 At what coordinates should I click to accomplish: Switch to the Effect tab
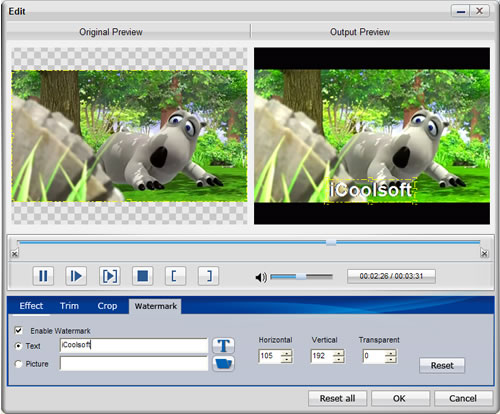coord(31,306)
